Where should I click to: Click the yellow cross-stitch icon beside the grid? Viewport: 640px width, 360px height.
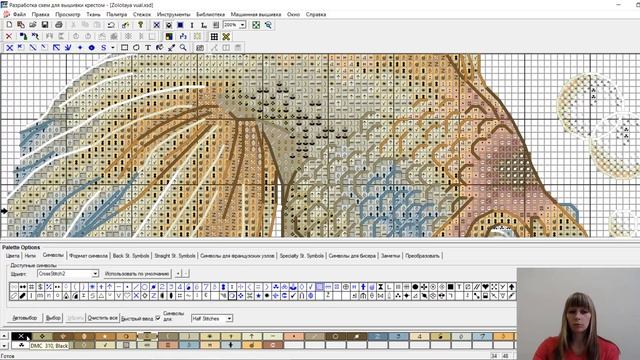tap(226, 37)
